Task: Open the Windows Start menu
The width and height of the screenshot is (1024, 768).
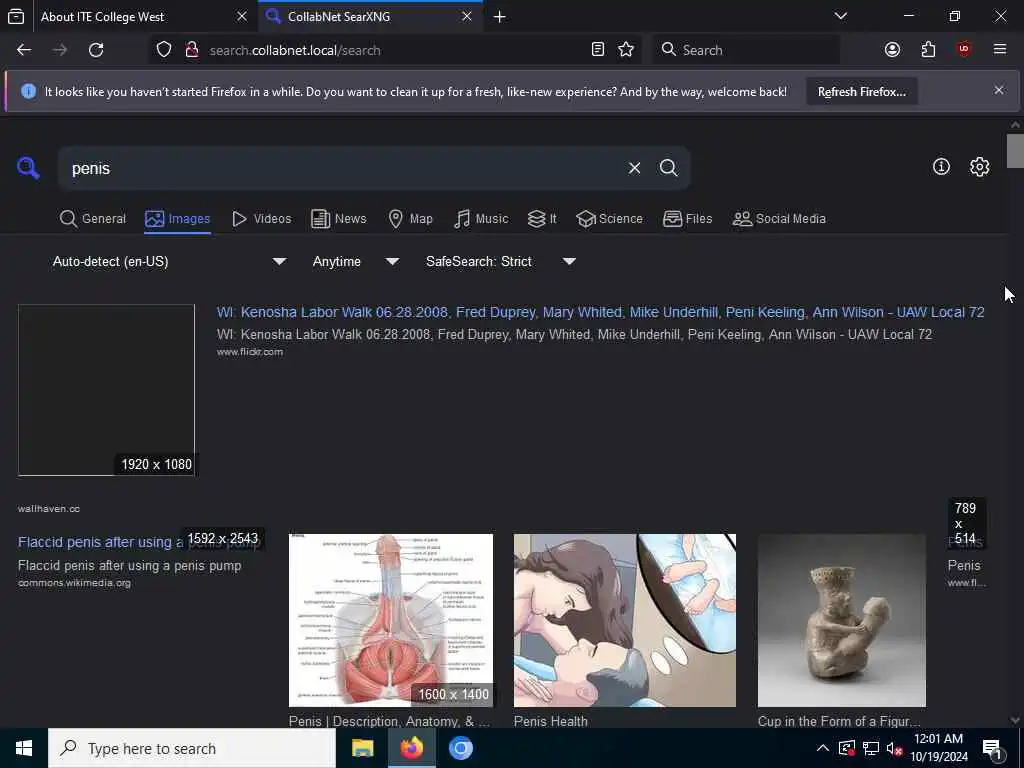Action: click(24, 748)
